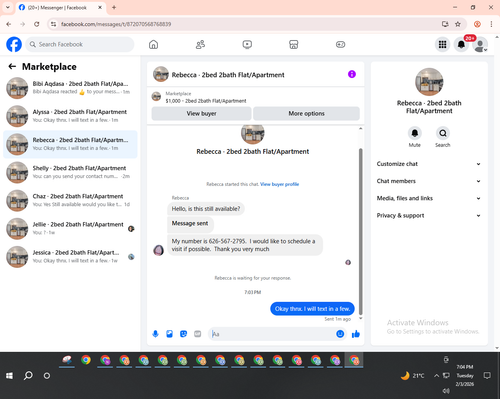Expand Media, files and links
Screen dimensions: 500x399
(429, 198)
